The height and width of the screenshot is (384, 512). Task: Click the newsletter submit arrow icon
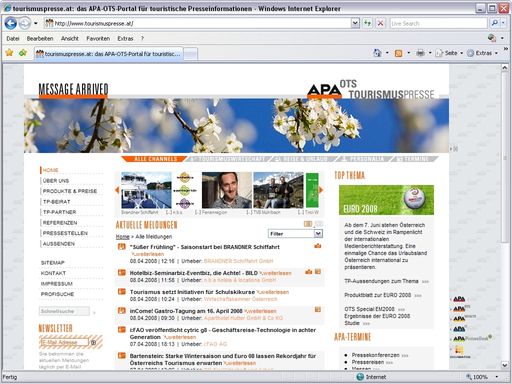[94, 342]
